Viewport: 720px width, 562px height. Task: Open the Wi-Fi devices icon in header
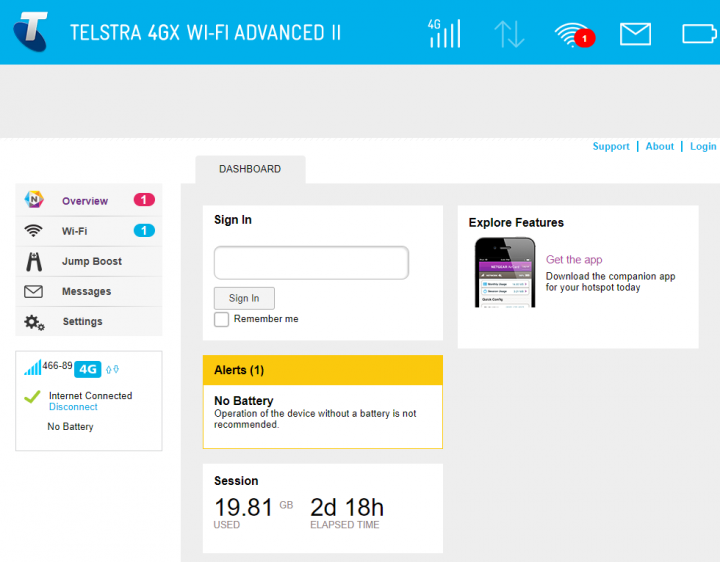pyautogui.click(x=571, y=35)
